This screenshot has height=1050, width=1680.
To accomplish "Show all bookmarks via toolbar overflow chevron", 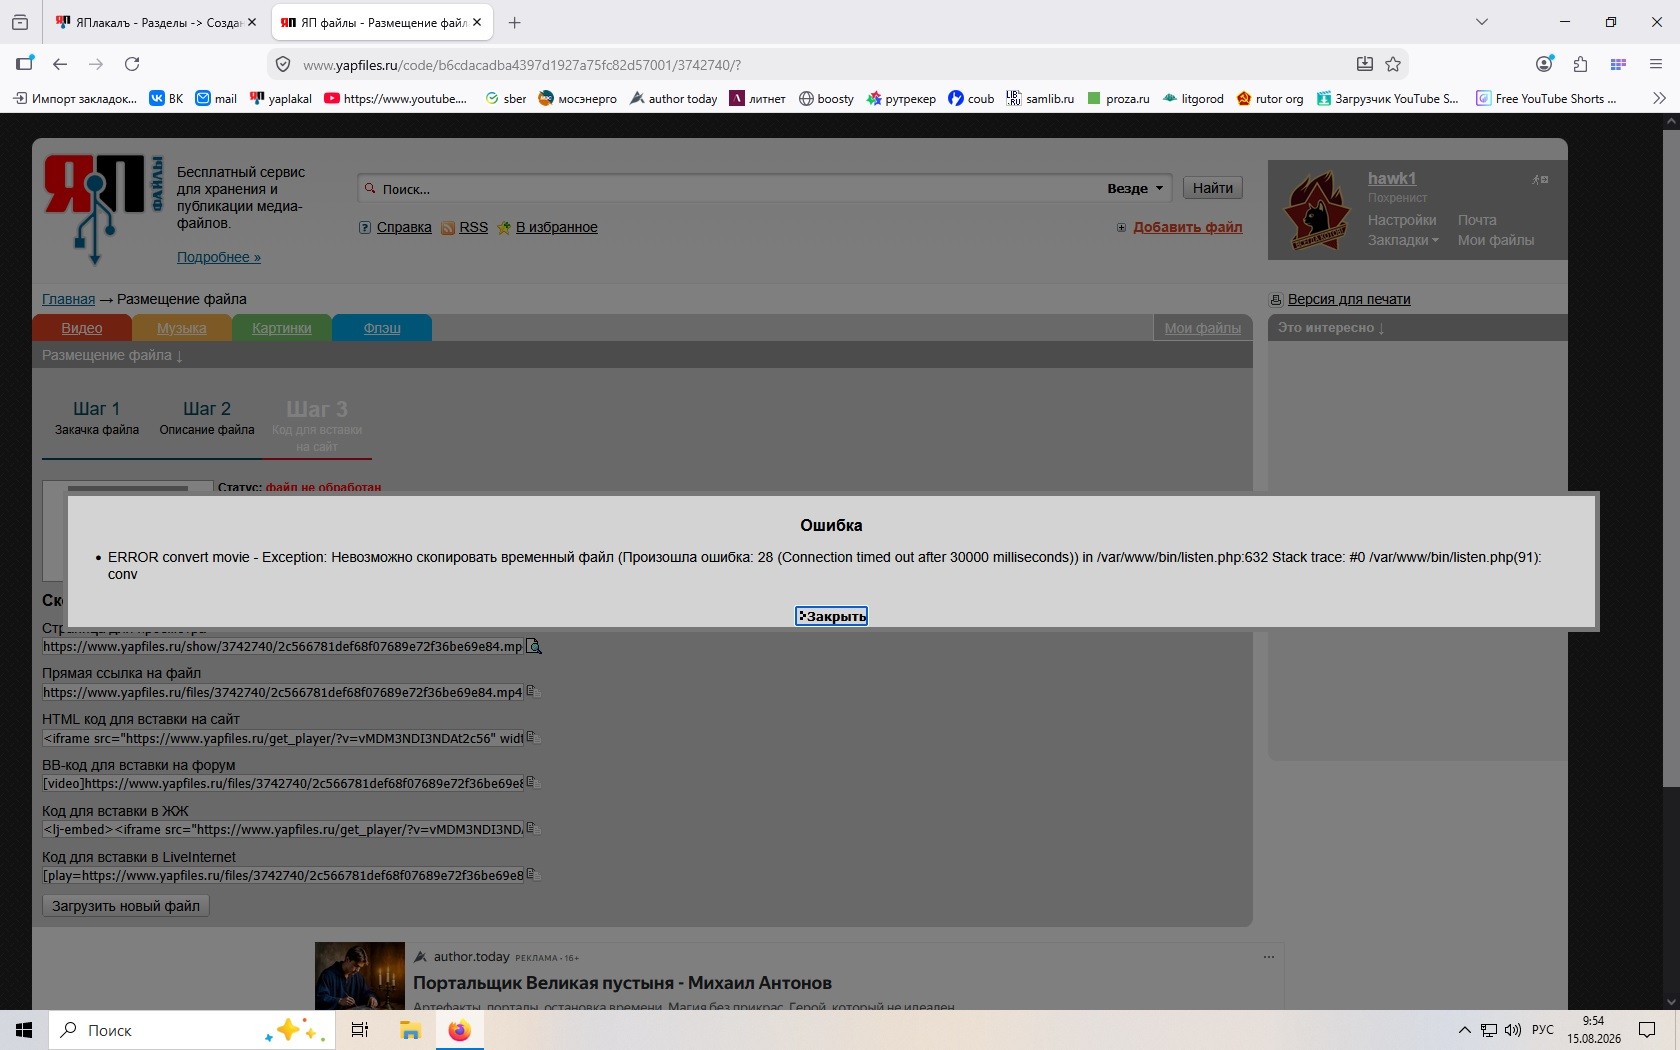I will [x=1659, y=98].
